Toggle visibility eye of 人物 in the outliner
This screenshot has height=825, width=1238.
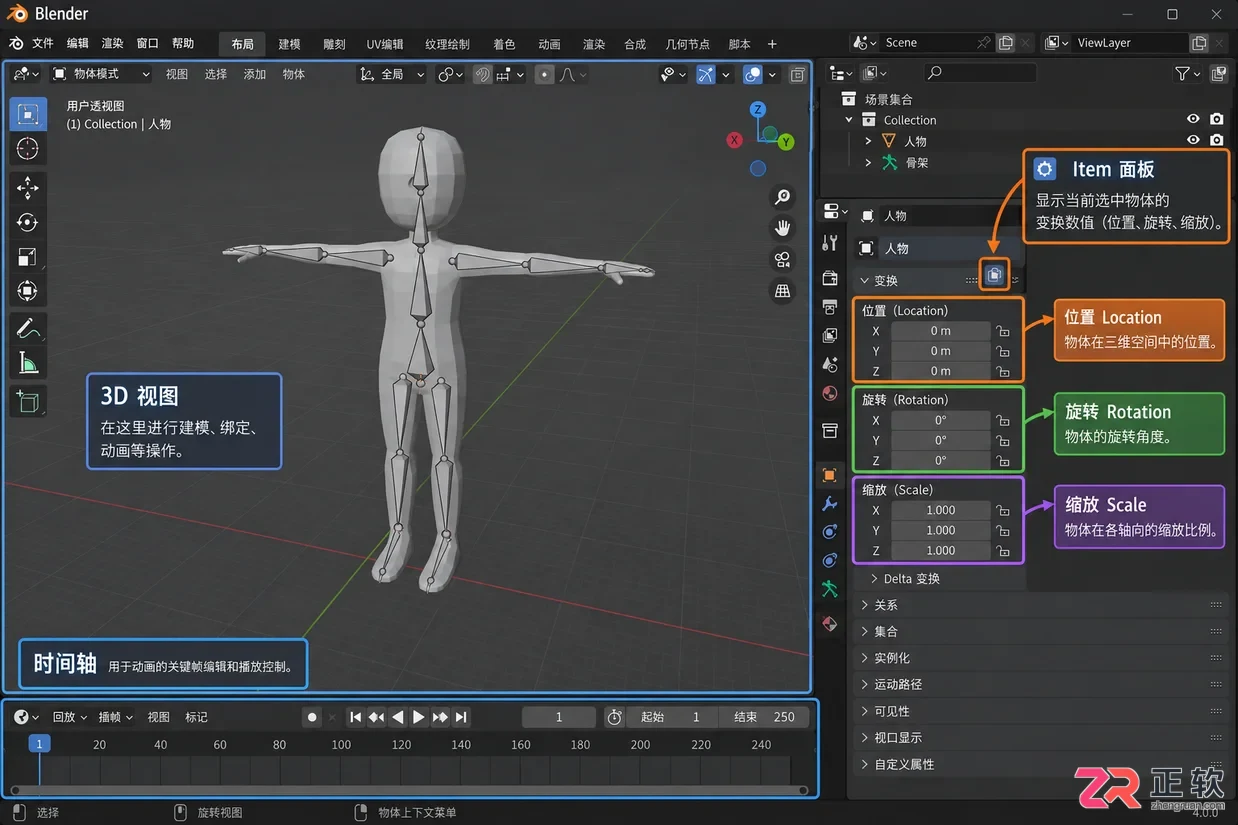point(1193,140)
